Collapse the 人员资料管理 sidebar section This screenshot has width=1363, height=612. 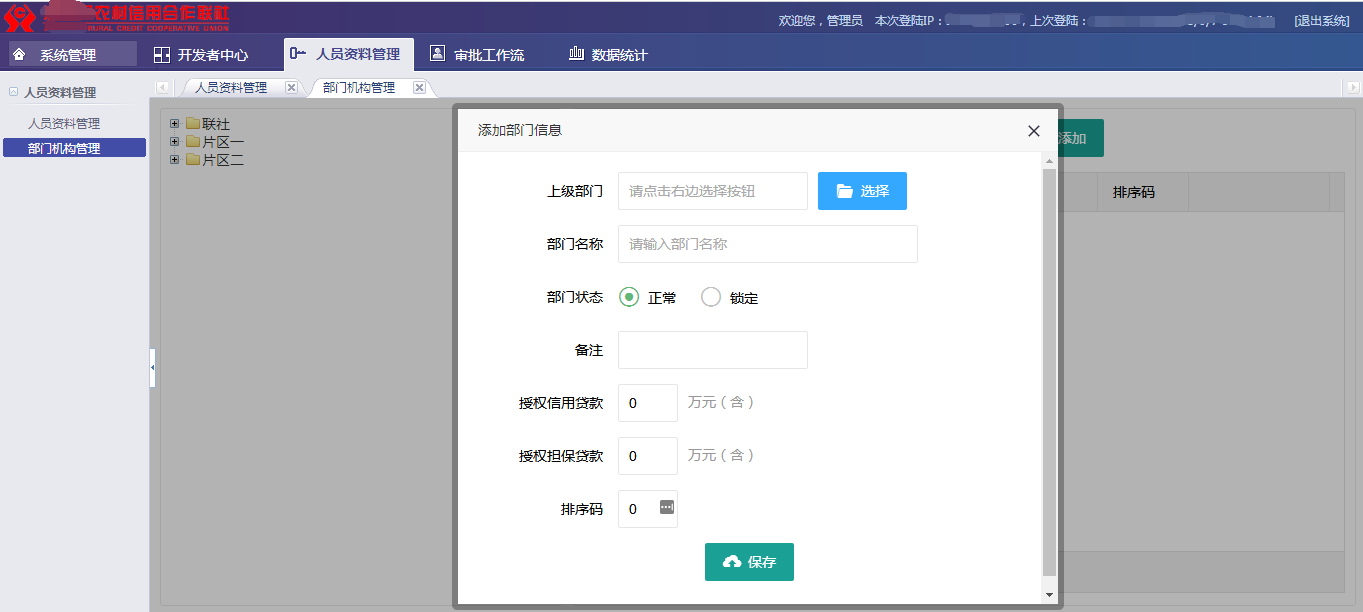(13, 92)
